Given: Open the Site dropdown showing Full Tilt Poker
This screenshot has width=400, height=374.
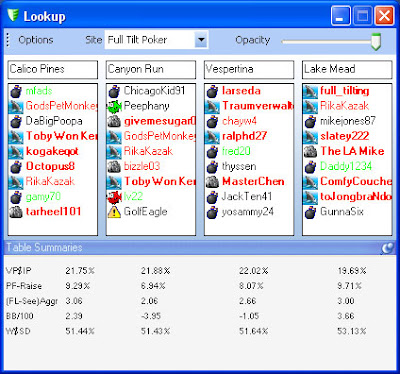Looking at the screenshot, I should [x=156, y=40].
